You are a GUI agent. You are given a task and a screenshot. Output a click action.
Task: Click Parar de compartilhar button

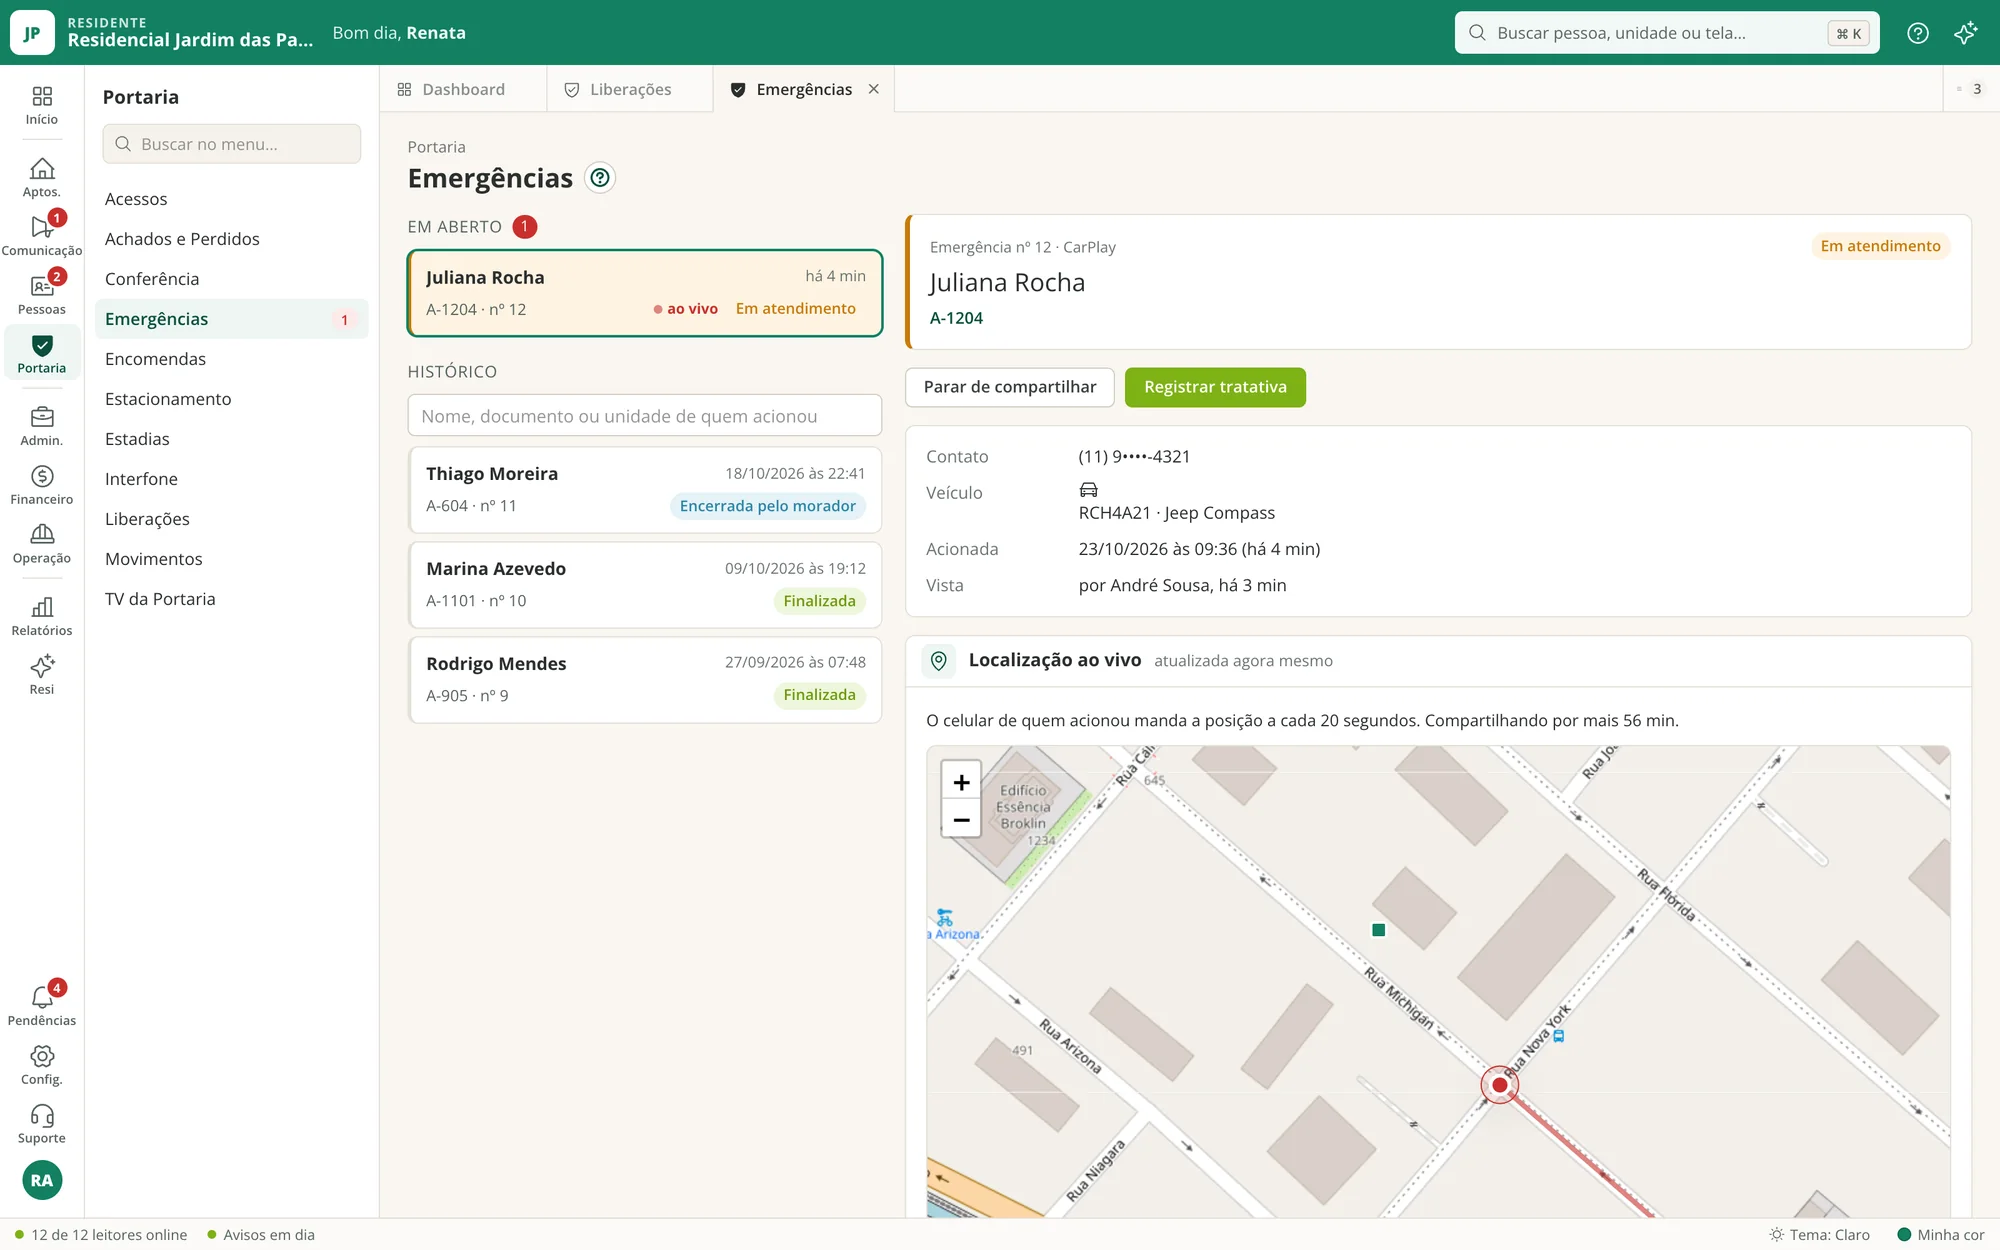(1010, 387)
